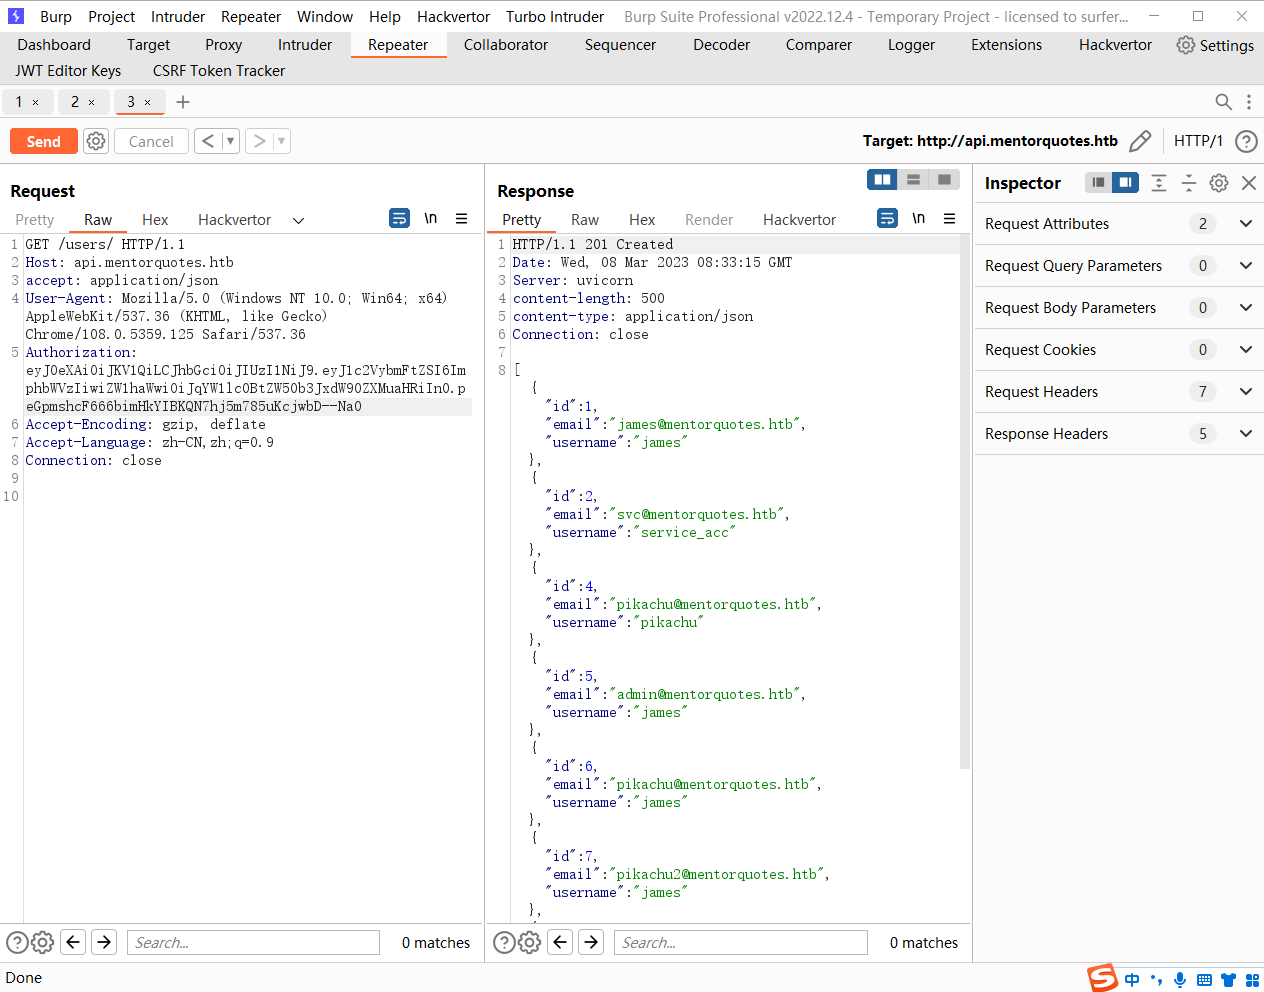Open Inspector settings gear
The height and width of the screenshot is (992, 1264).
point(1219,182)
